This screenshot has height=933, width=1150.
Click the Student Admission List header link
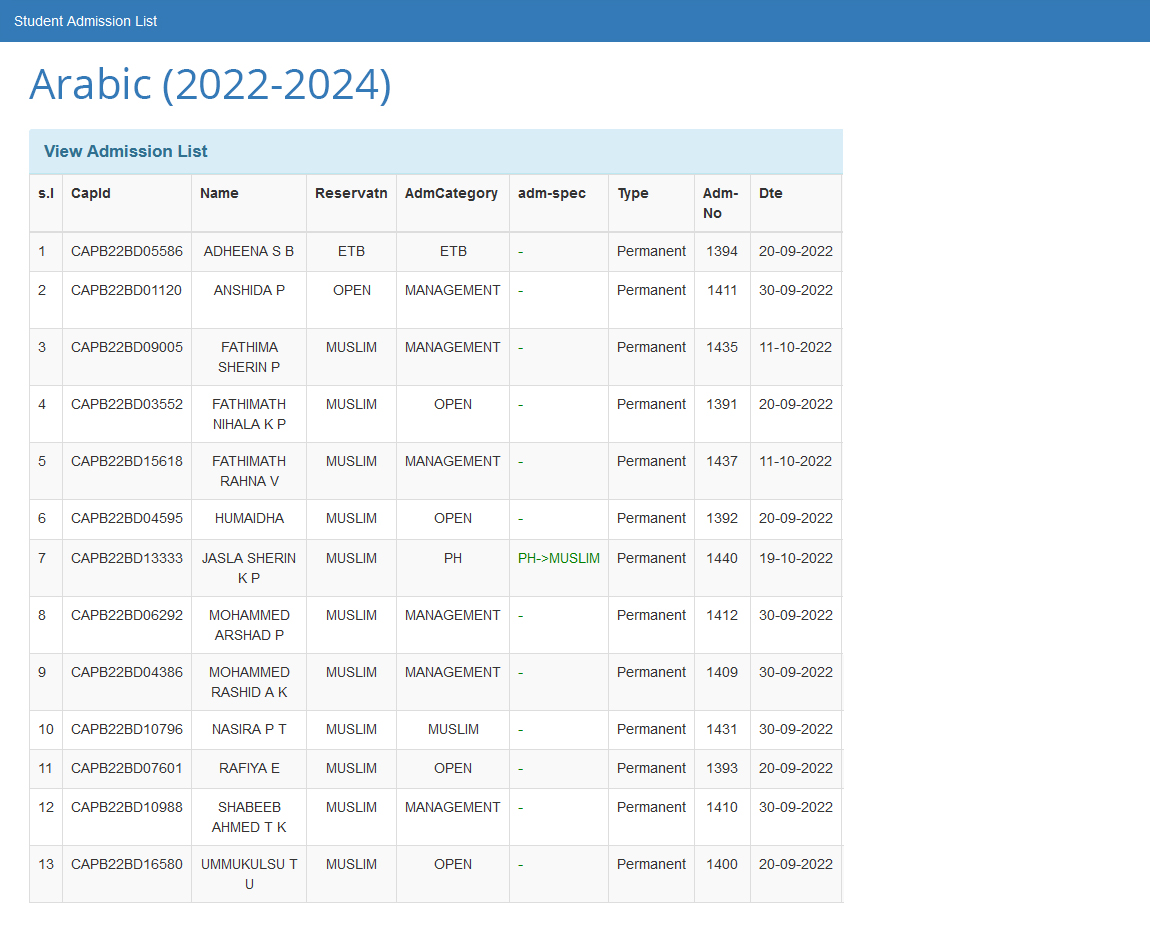(x=85, y=21)
